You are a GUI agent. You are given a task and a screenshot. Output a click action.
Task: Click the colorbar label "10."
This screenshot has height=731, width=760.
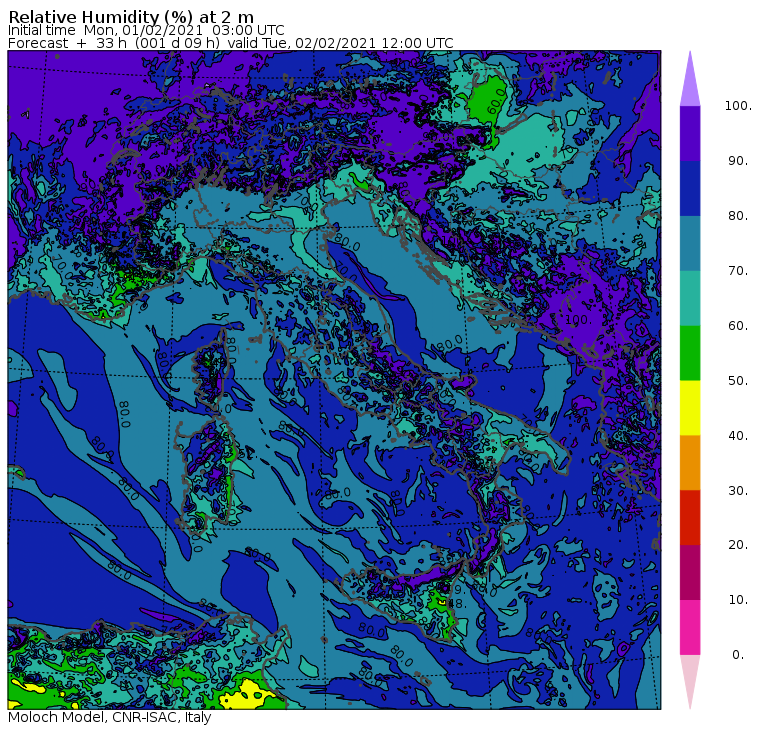[738, 600]
